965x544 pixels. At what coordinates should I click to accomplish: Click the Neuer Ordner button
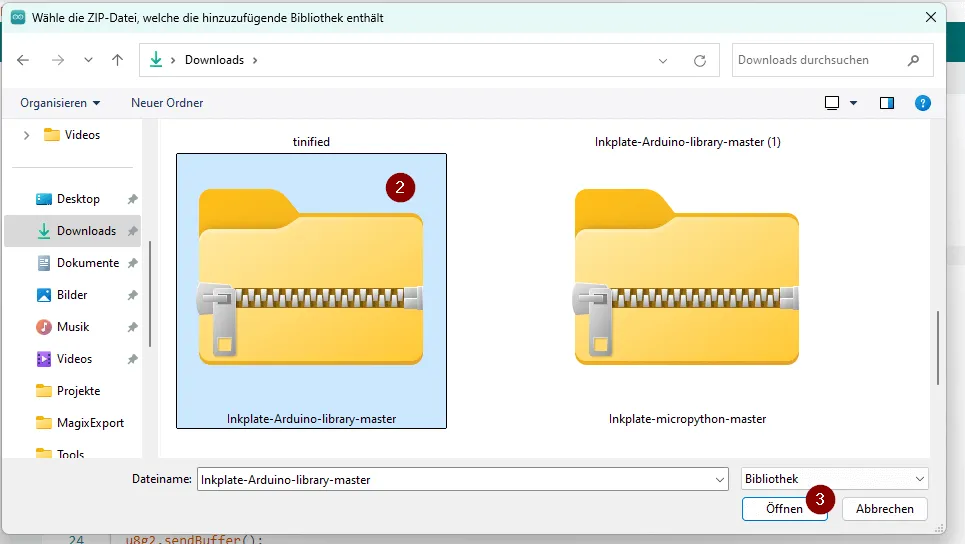(167, 103)
